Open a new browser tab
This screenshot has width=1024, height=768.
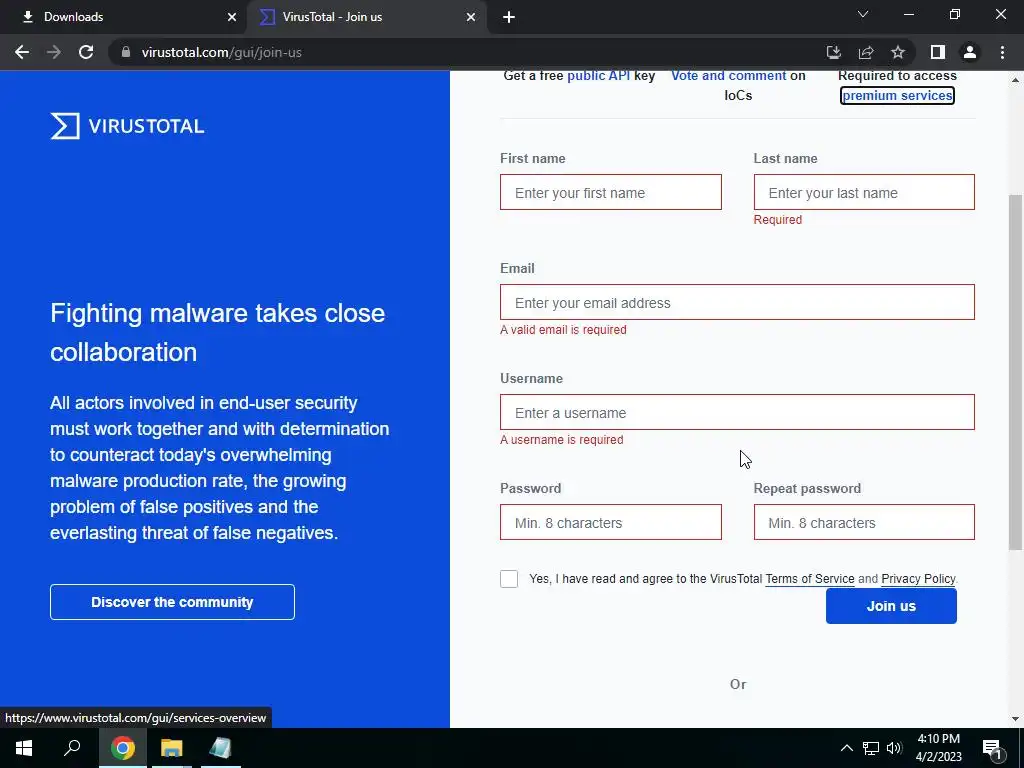pyautogui.click(x=509, y=17)
